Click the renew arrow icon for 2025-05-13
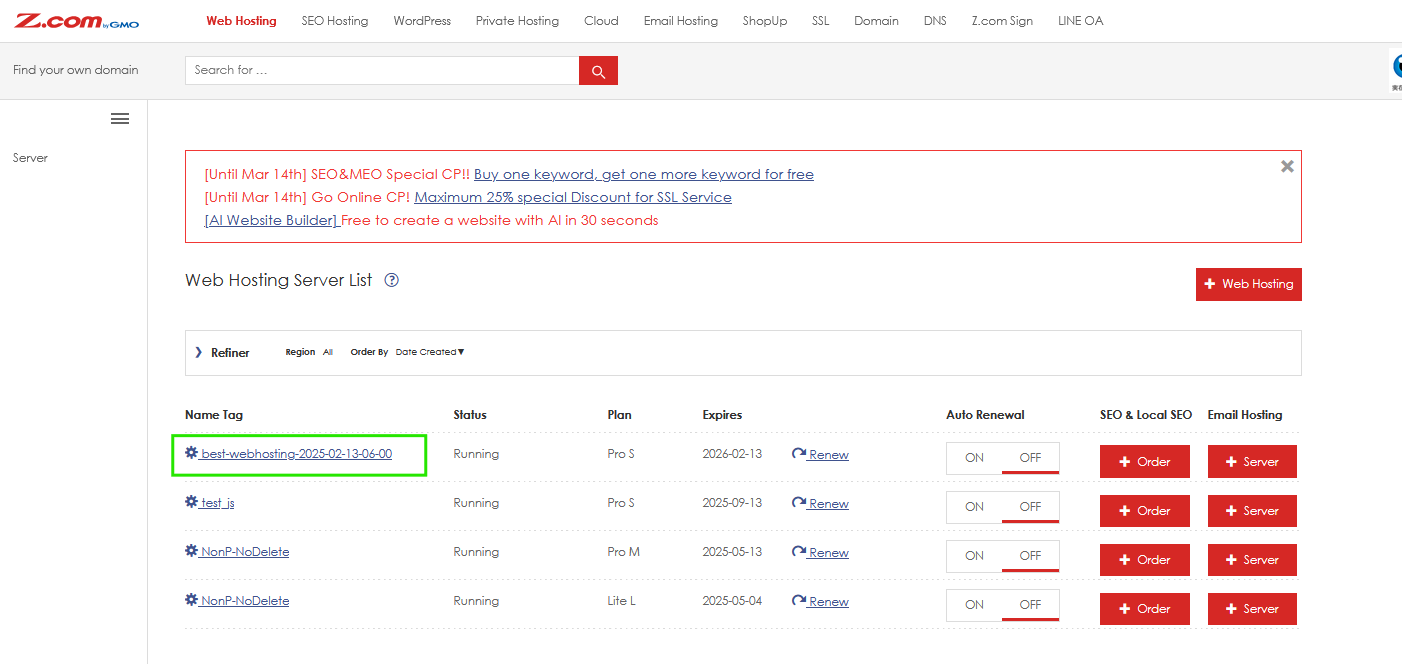 799,552
